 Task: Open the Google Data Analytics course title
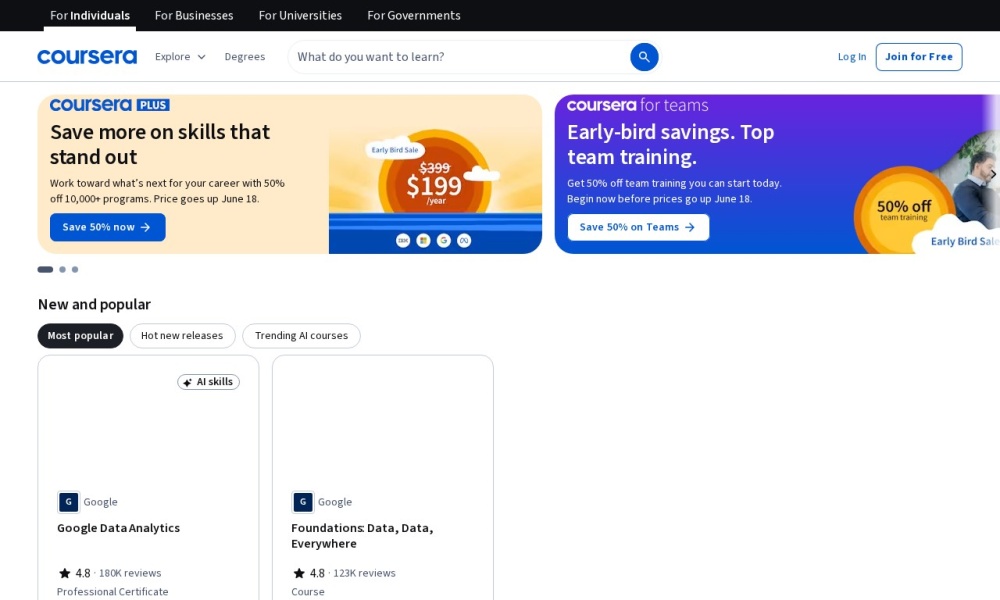coord(119,528)
